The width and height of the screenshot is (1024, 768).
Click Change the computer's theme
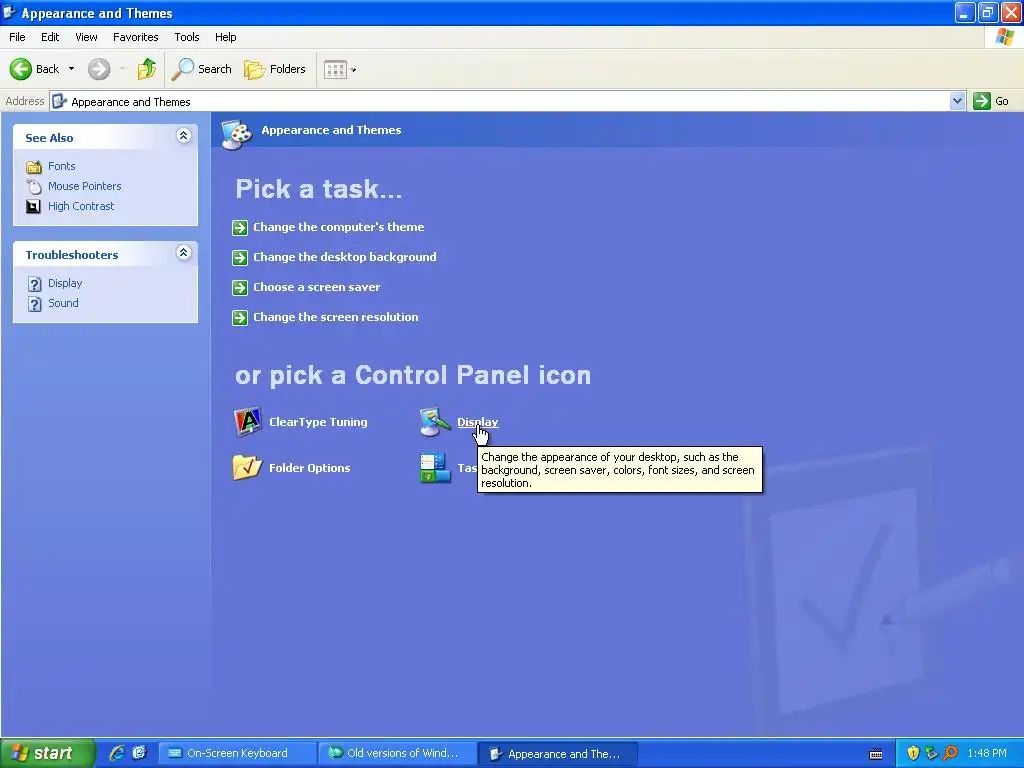338,227
